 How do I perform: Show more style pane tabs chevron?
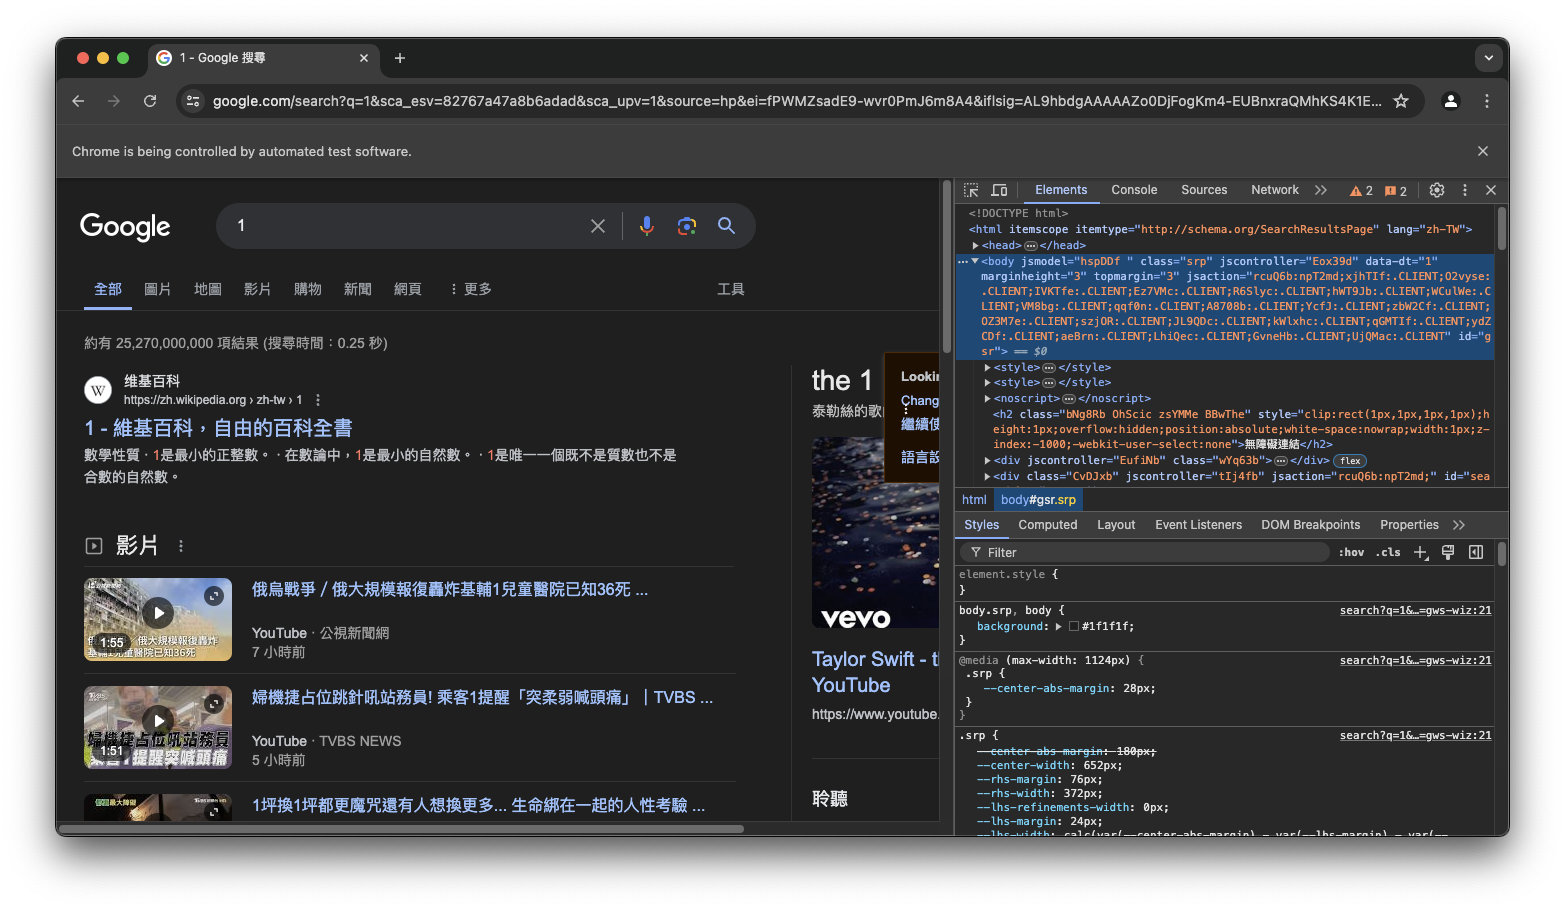1459,525
